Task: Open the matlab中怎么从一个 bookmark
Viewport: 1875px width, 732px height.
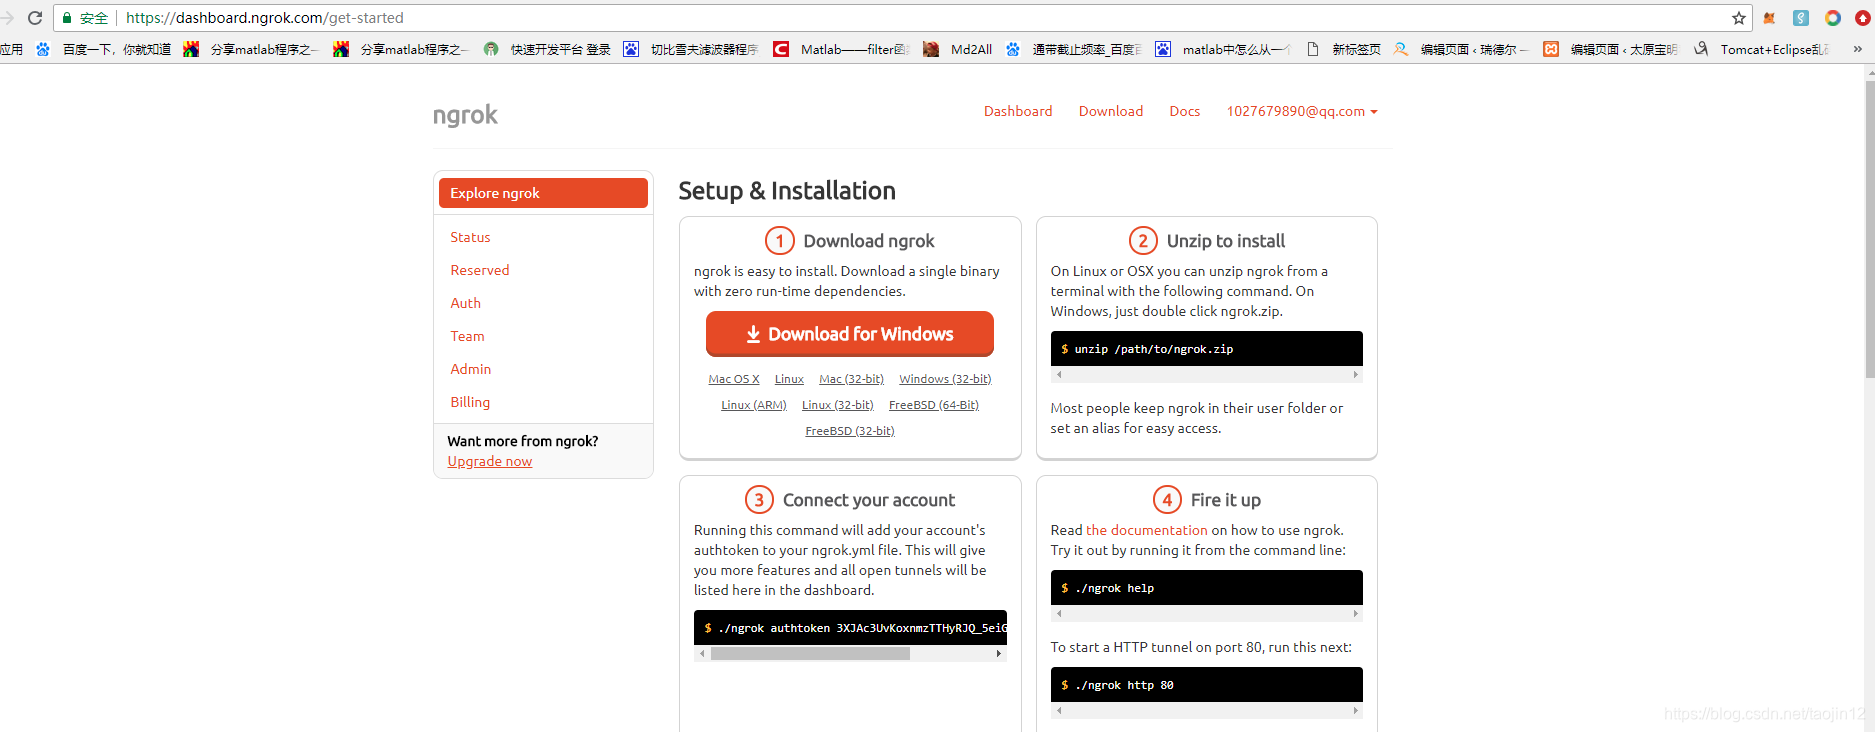Action: coord(1223,49)
